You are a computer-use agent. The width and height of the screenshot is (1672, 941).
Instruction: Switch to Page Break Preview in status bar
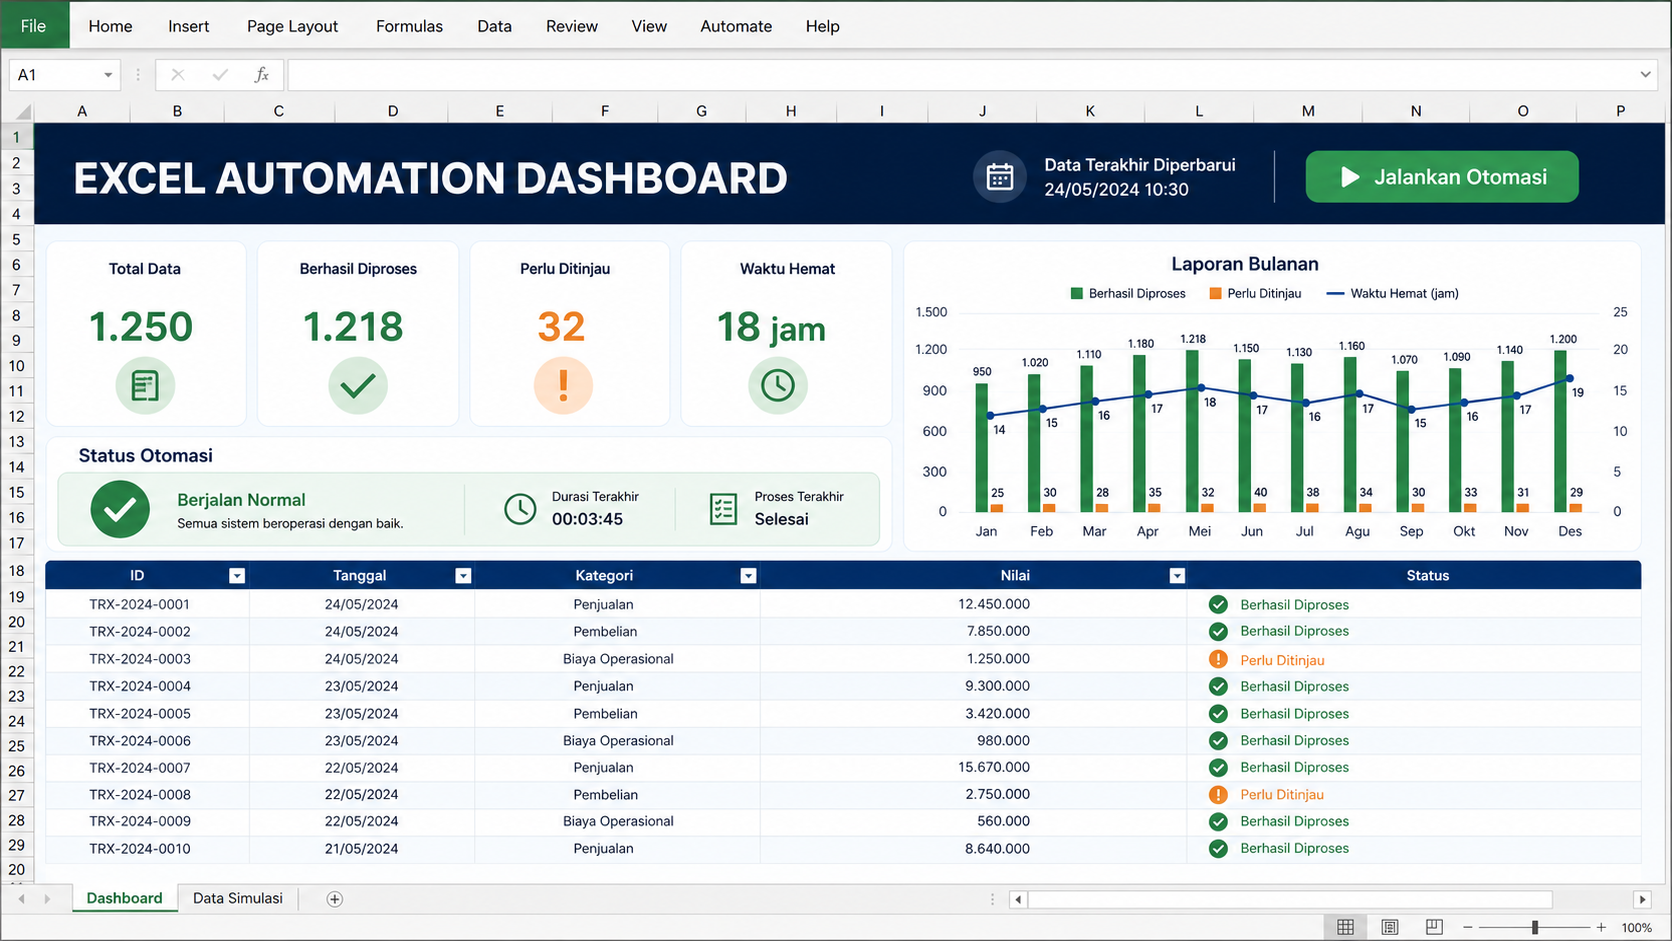pyautogui.click(x=1434, y=927)
